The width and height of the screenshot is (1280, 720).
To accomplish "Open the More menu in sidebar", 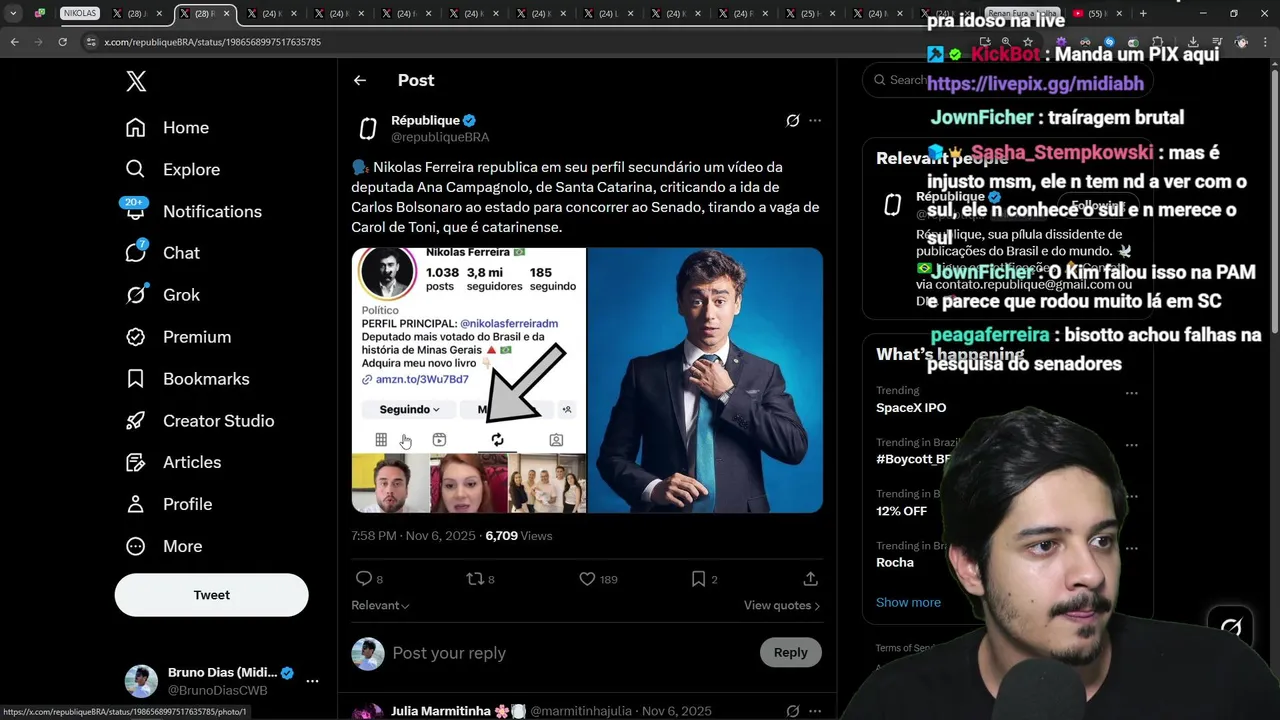I will pyautogui.click(x=164, y=546).
